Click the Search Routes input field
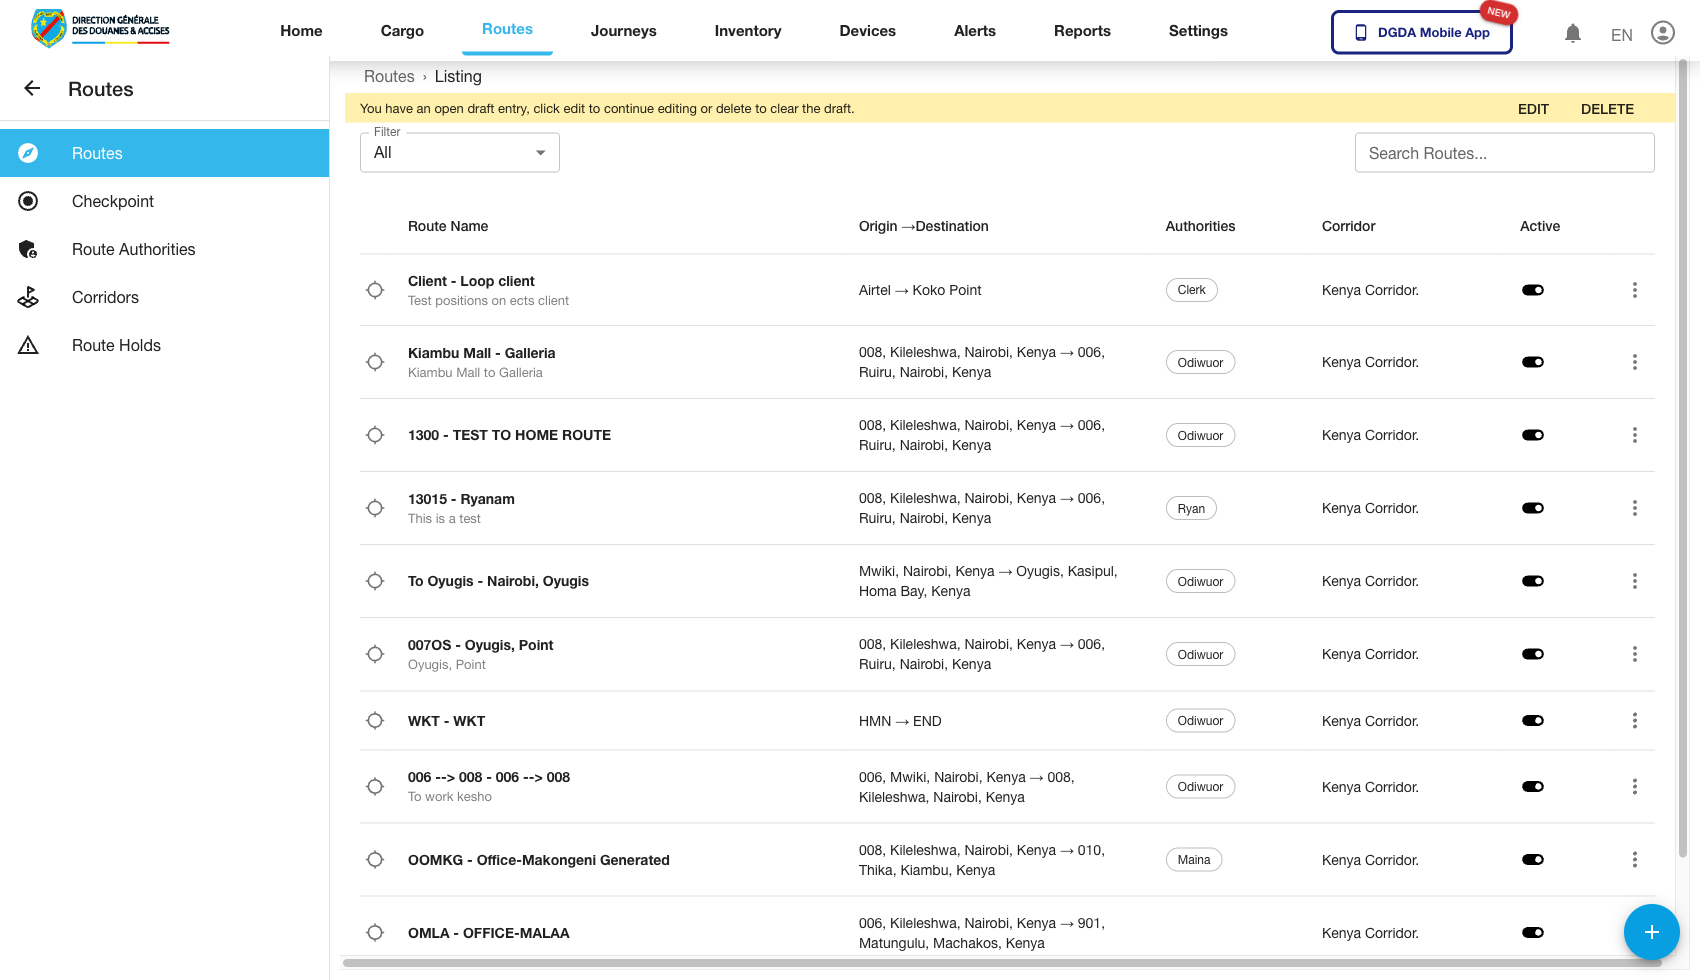Image resolution: width=1700 pixels, height=980 pixels. click(x=1504, y=152)
